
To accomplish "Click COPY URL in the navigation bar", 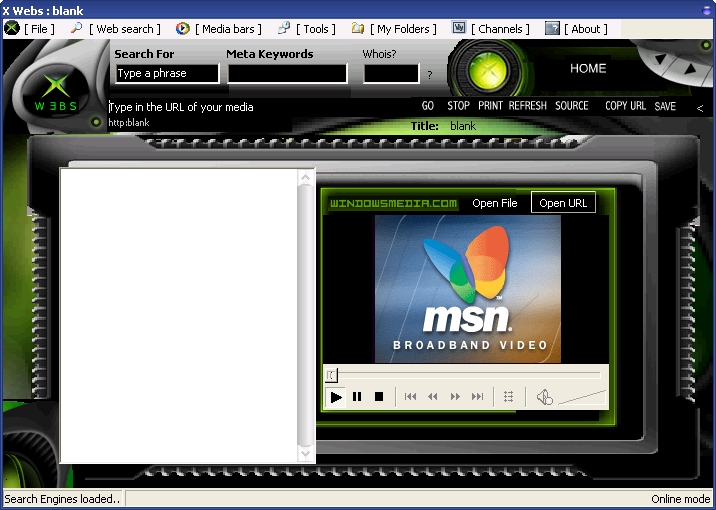I will point(625,106).
